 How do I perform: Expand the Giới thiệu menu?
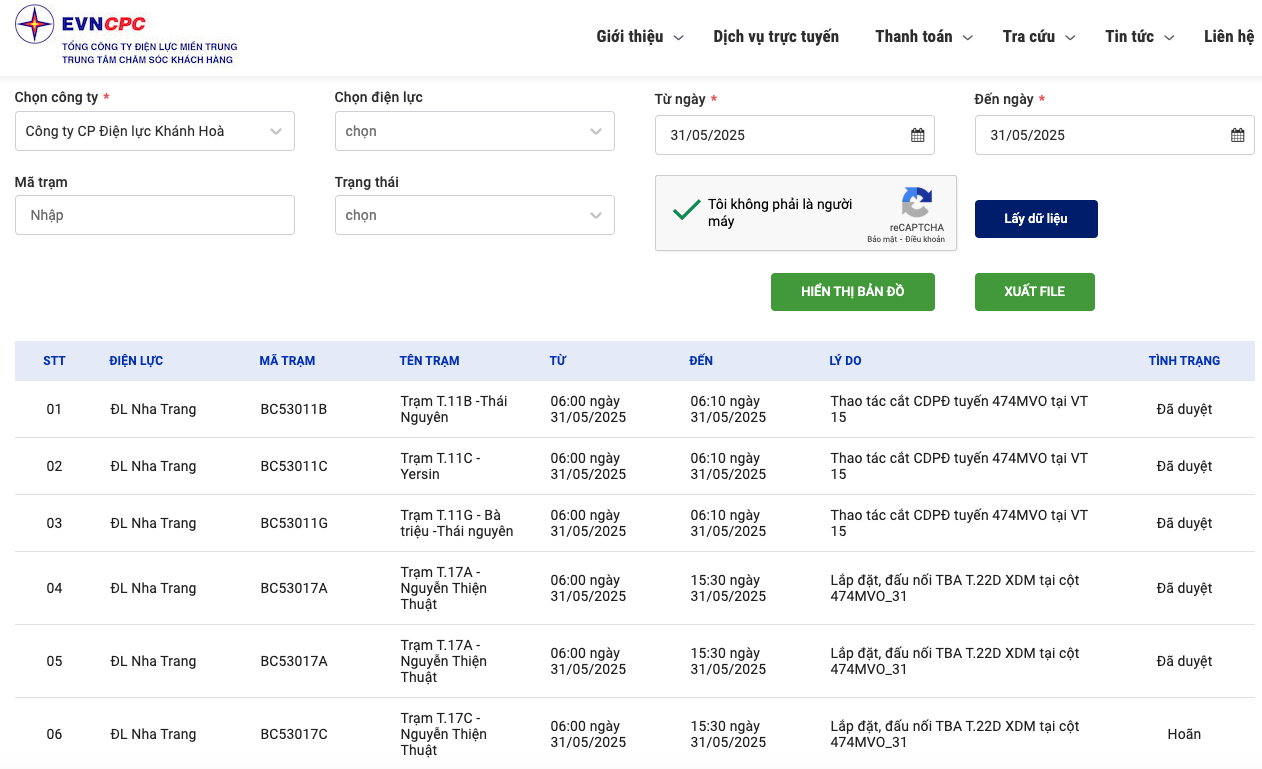[x=640, y=37]
